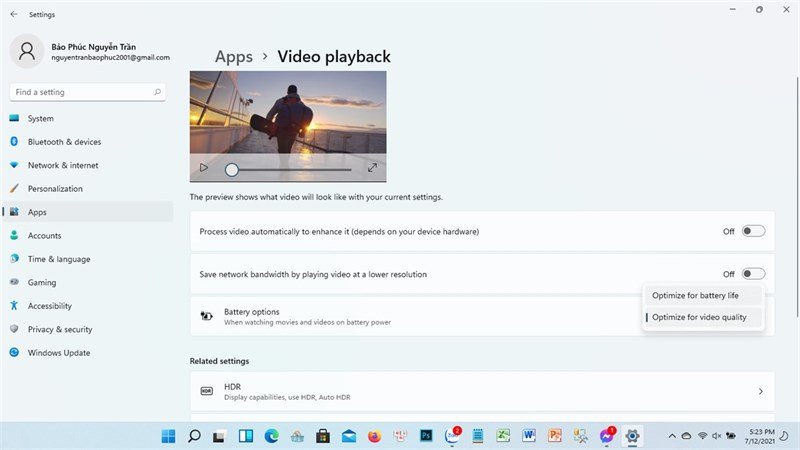
Task: Click the Battery options icon
Action: pyautogui.click(x=206, y=316)
